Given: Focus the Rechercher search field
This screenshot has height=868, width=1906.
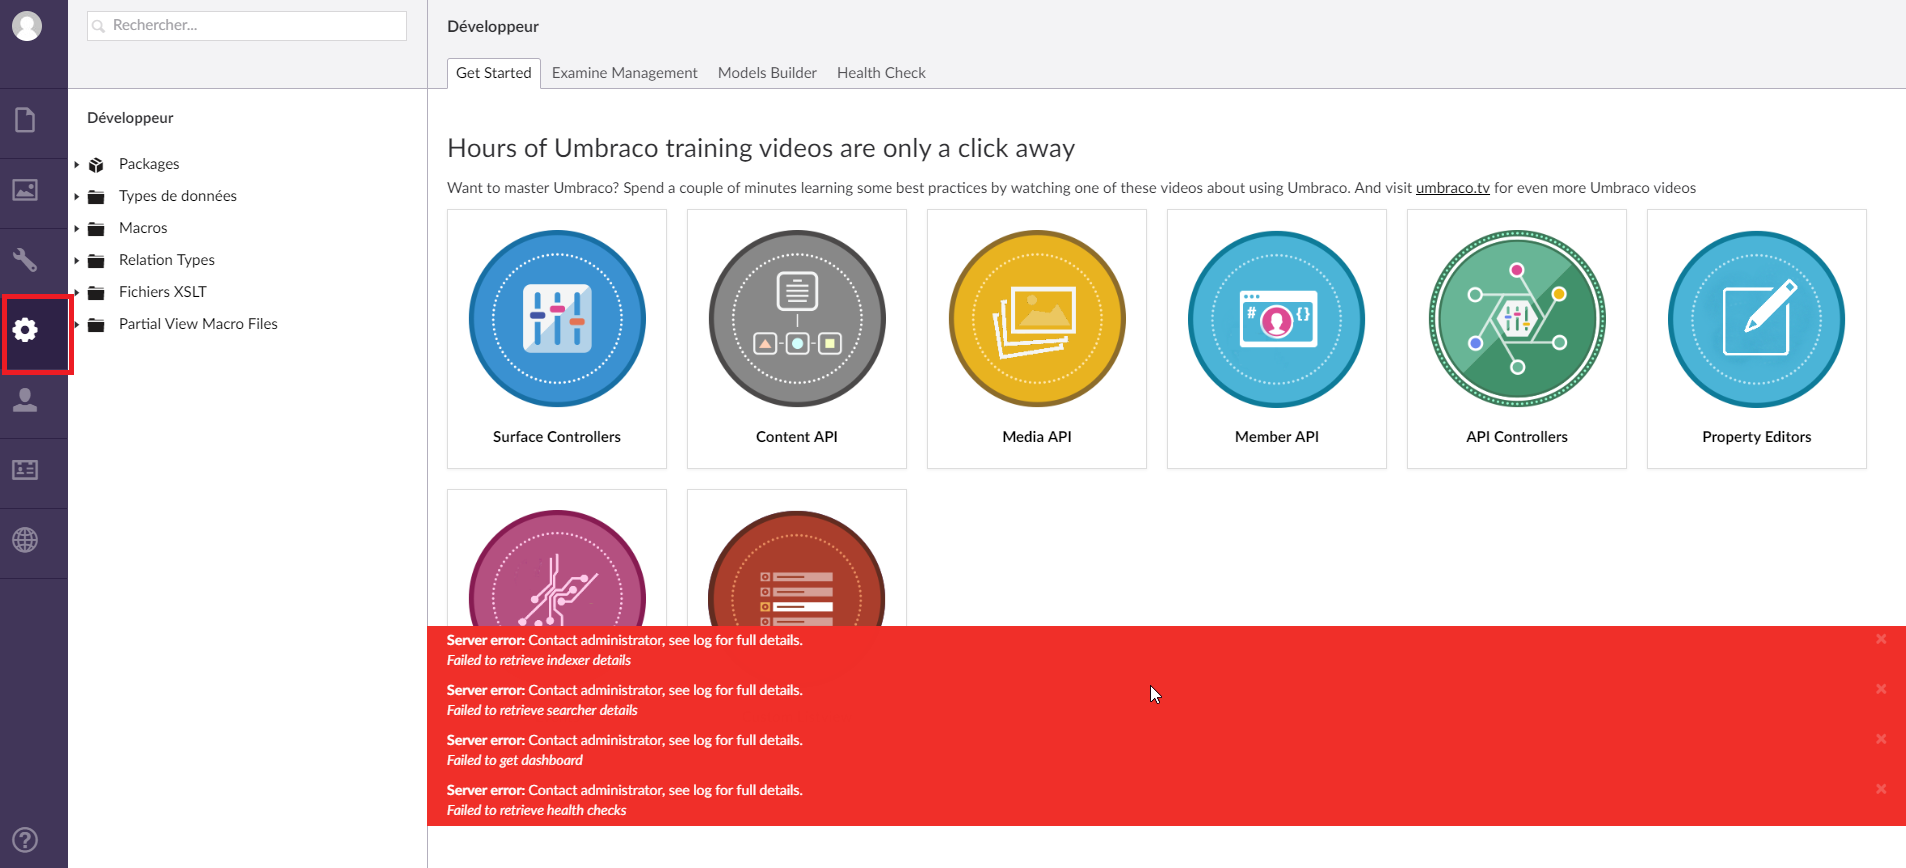Looking at the screenshot, I should click(x=247, y=26).
